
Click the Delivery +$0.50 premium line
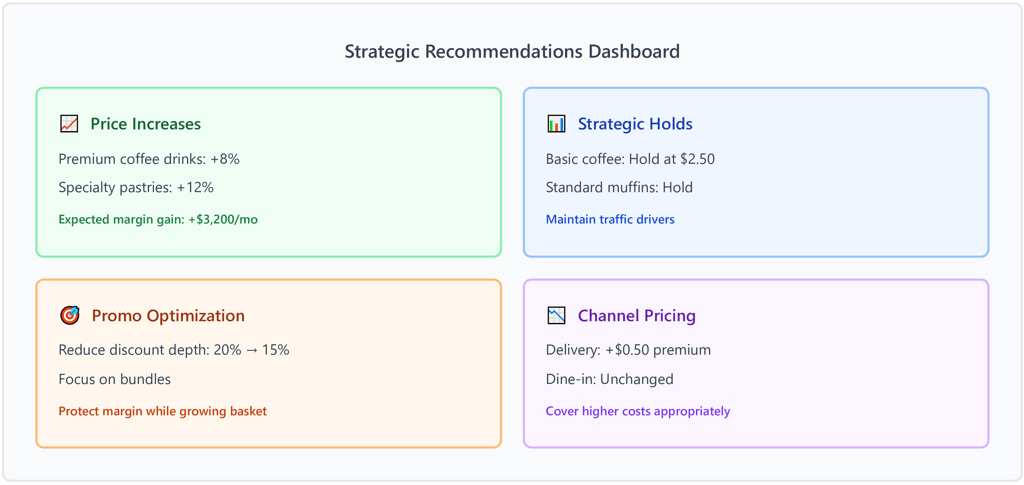click(628, 350)
